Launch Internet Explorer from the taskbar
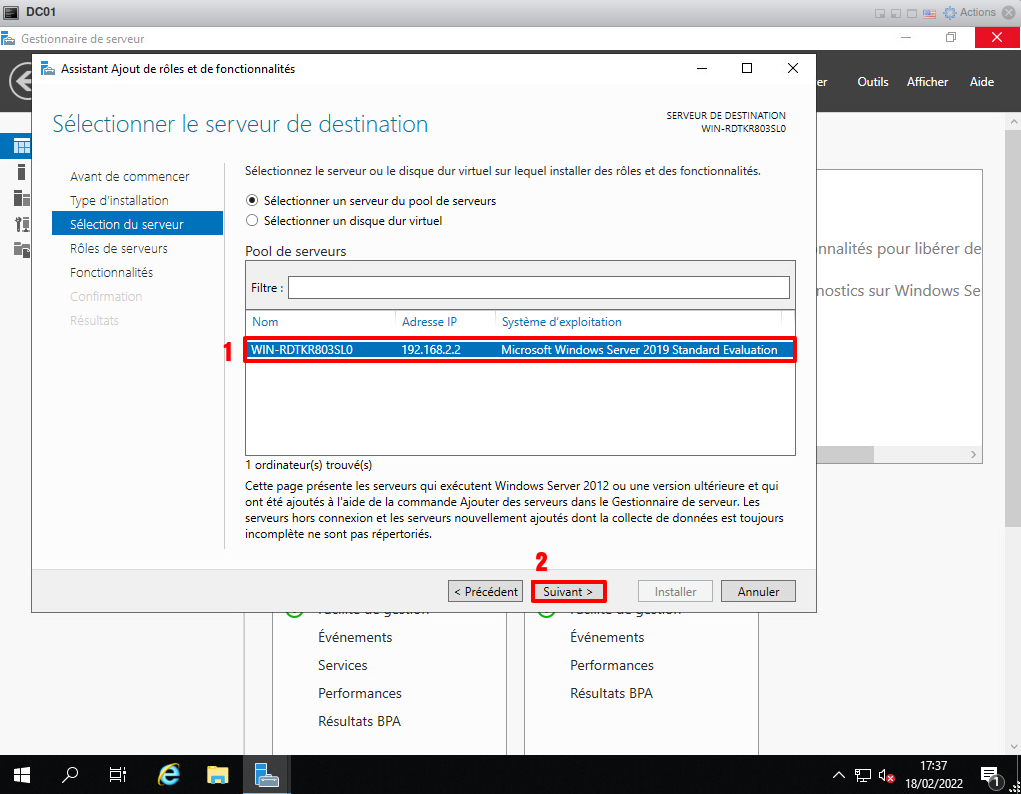Viewport: 1021px width, 794px height. pyautogui.click(x=170, y=775)
